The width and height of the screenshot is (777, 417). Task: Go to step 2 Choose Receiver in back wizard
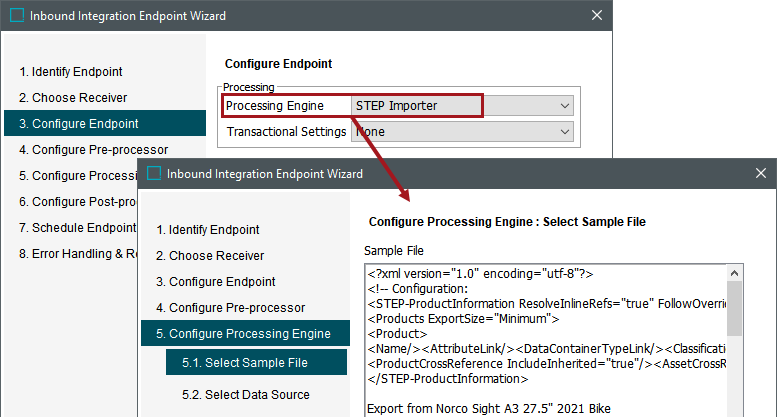tap(73, 98)
